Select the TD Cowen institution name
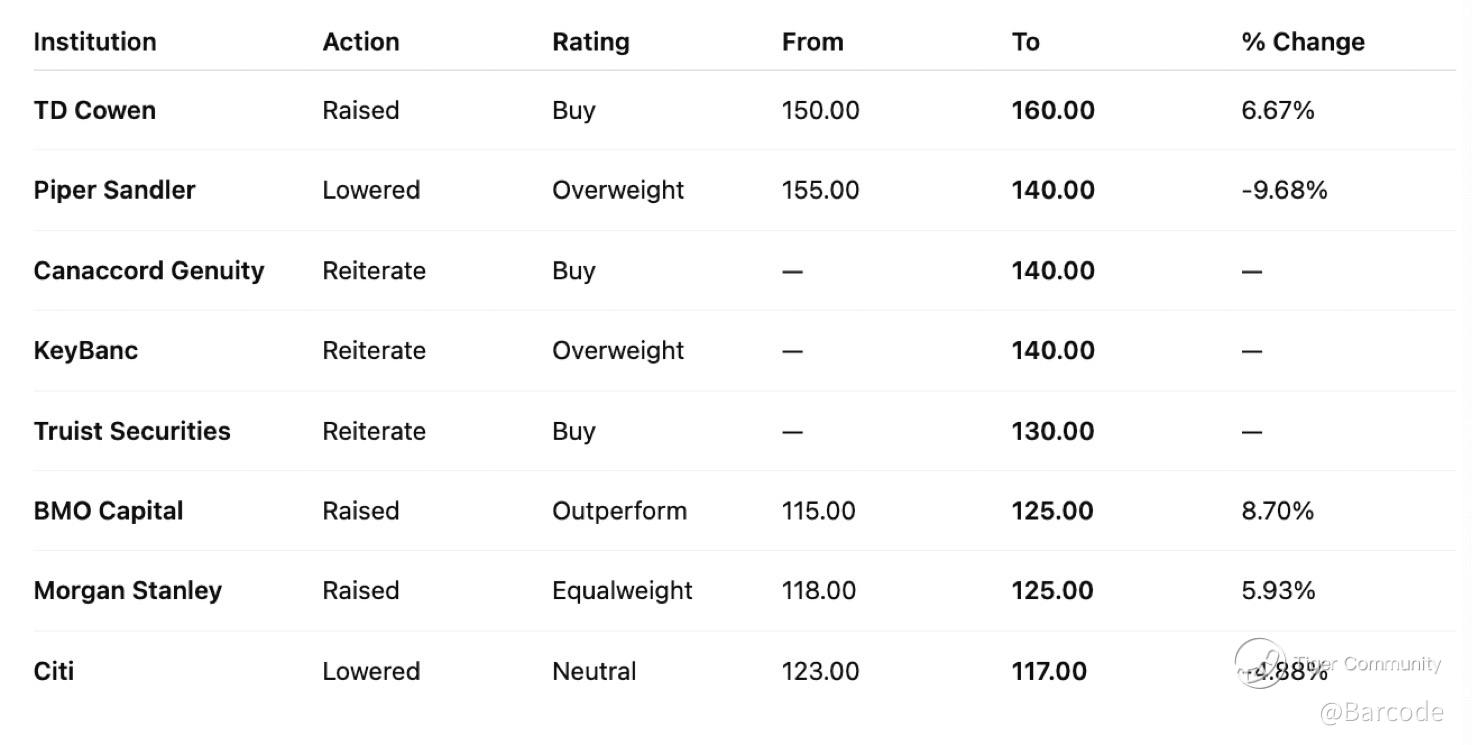Screen dimensions: 1472x745 95,110
